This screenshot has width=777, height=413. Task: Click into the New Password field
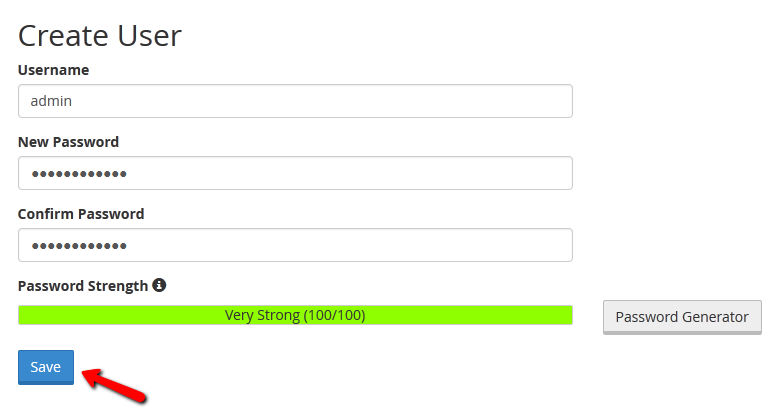tap(295, 173)
